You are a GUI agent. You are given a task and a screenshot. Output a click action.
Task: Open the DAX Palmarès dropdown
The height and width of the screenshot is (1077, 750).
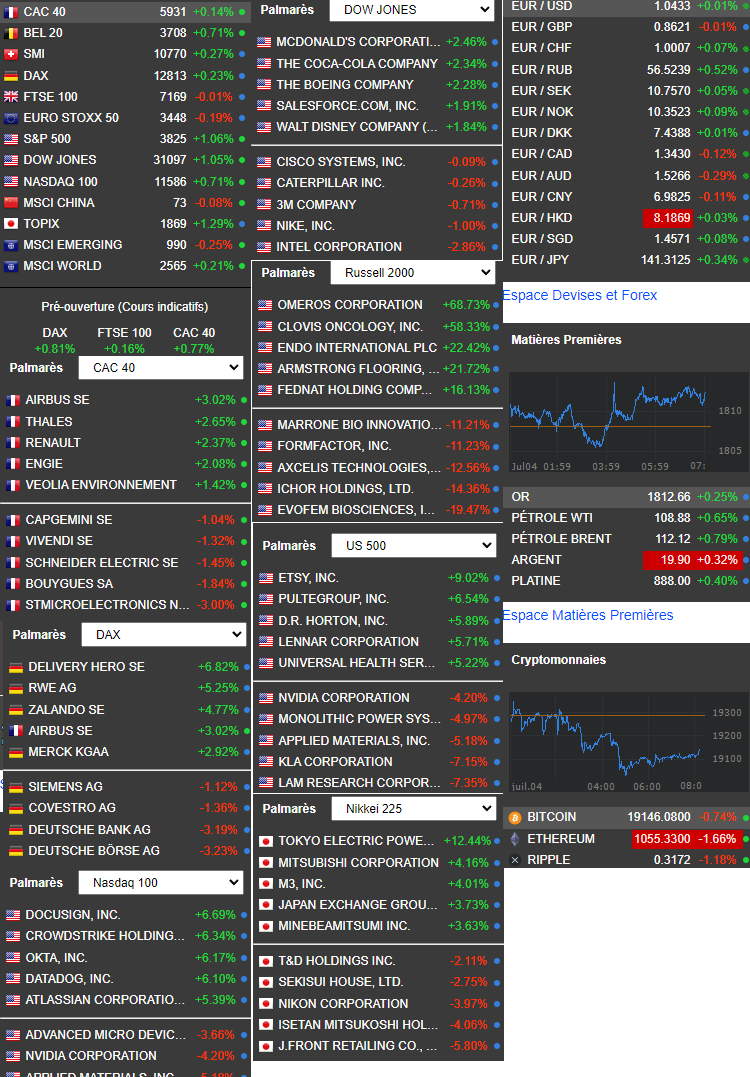pyautogui.click(x=163, y=635)
